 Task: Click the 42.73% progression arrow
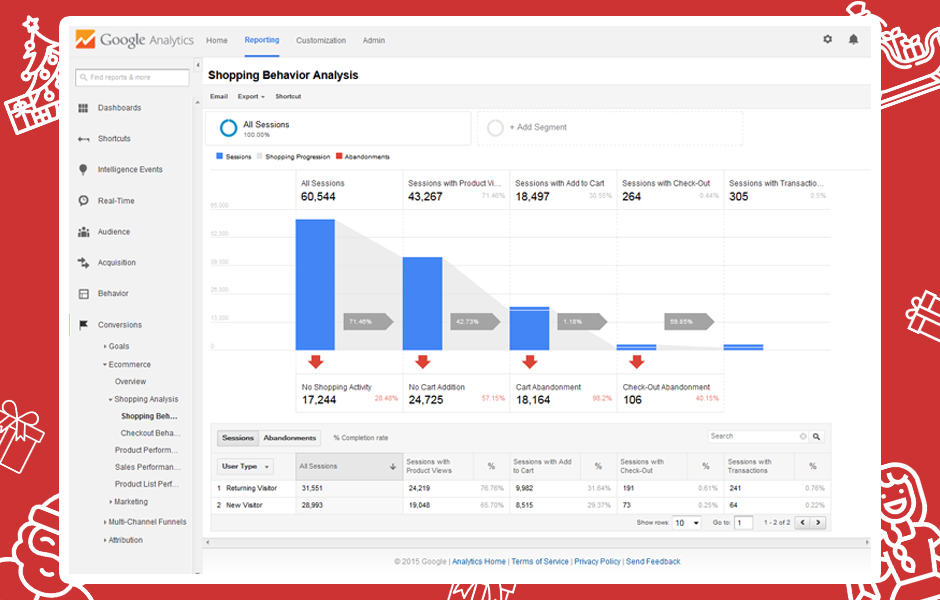[475, 322]
